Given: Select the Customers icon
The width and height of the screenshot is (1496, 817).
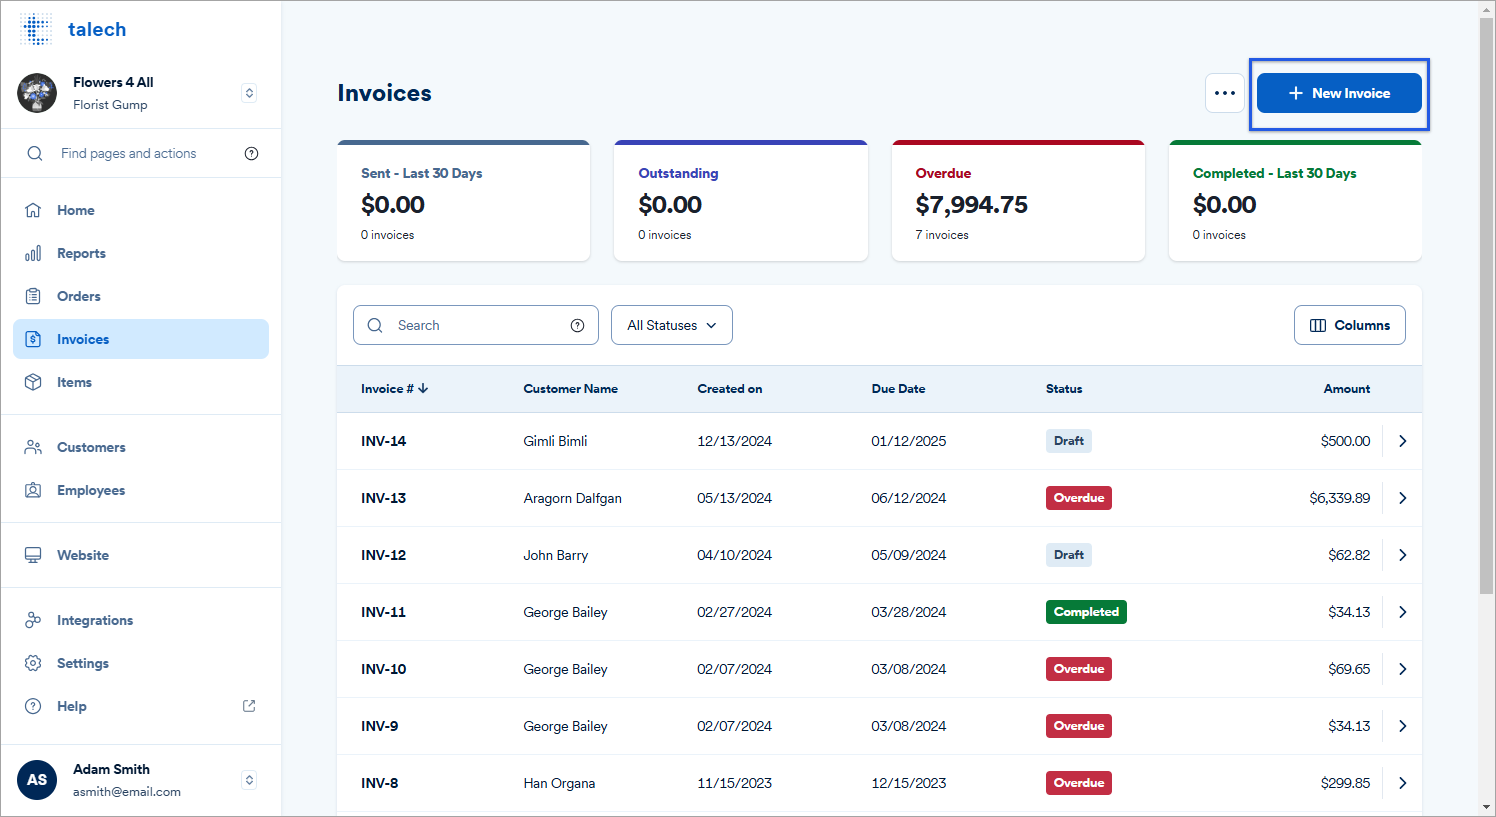Looking at the screenshot, I should 34,447.
